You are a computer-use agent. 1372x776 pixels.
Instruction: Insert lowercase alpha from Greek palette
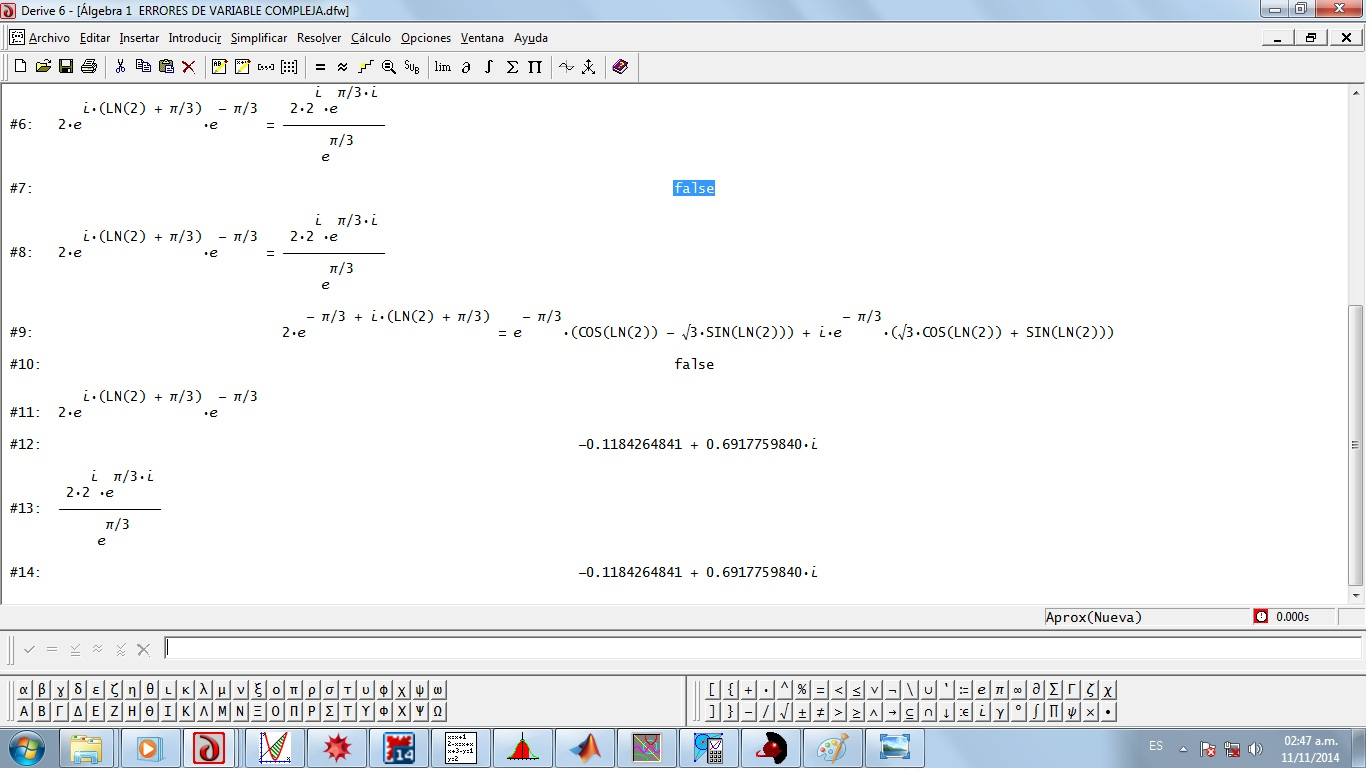pos(25,690)
